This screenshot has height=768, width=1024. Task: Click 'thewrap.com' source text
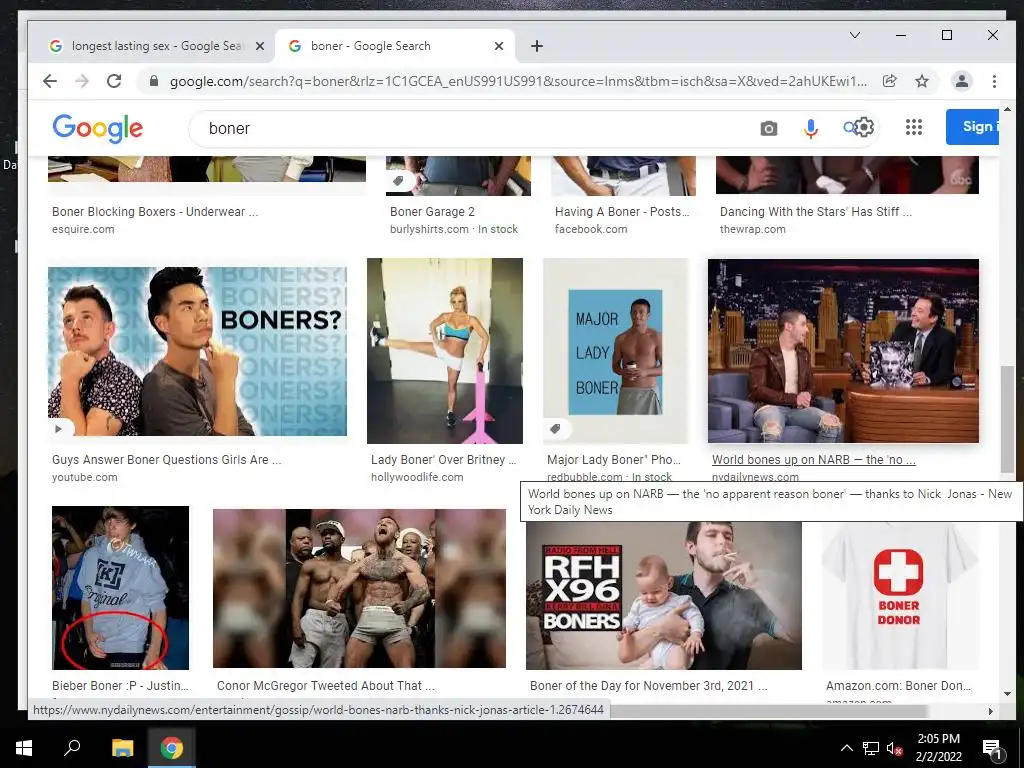(752, 229)
